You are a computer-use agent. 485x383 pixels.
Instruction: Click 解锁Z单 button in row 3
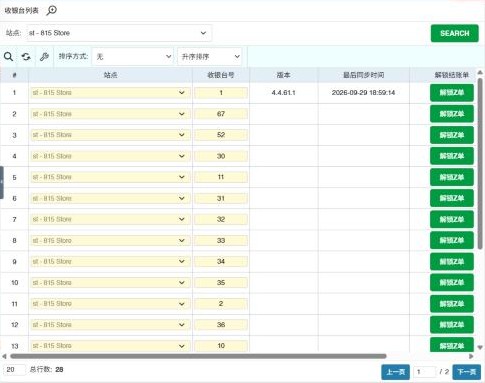tap(452, 135)
